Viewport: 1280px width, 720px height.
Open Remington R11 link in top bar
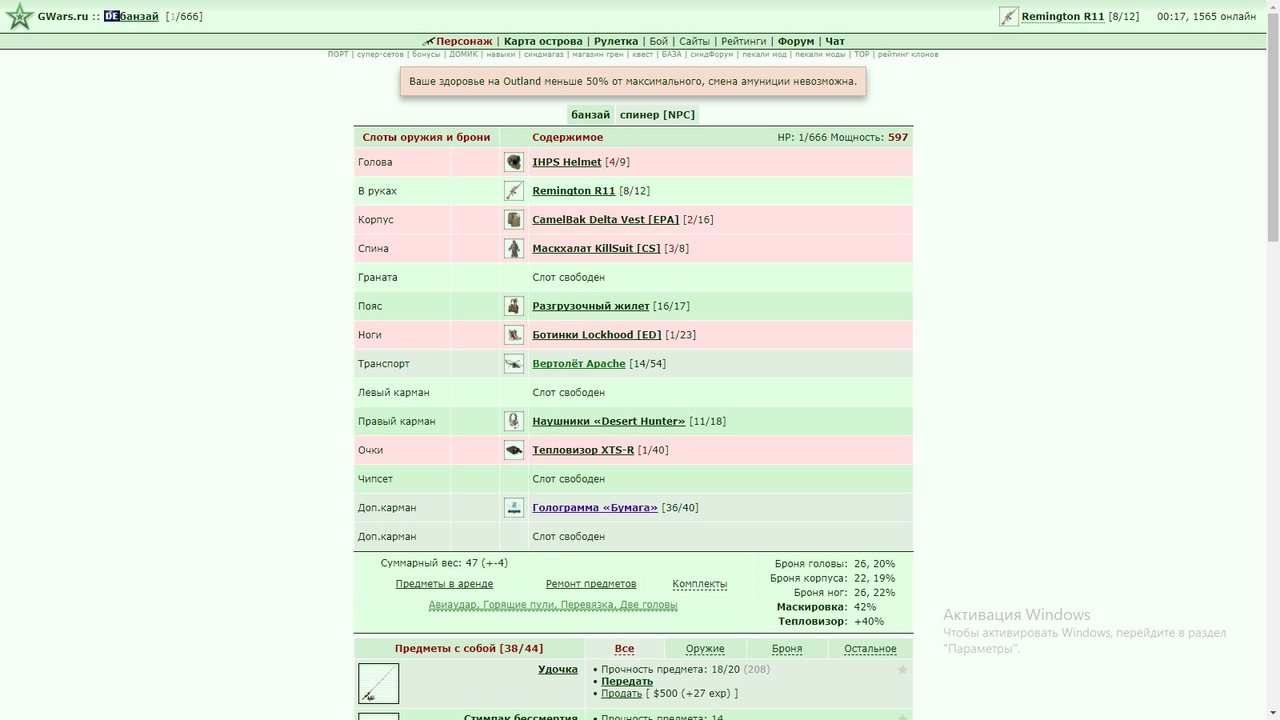coord(1063,17)
